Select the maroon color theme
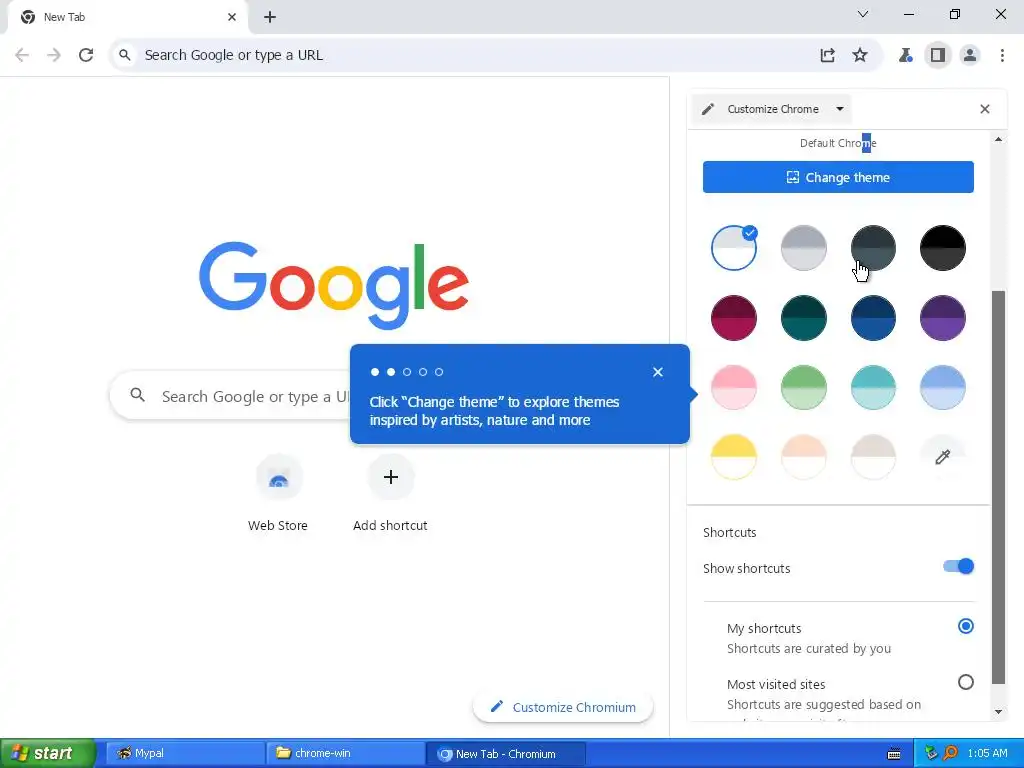Screen dimensions: 1024x768 pos(734,318)
